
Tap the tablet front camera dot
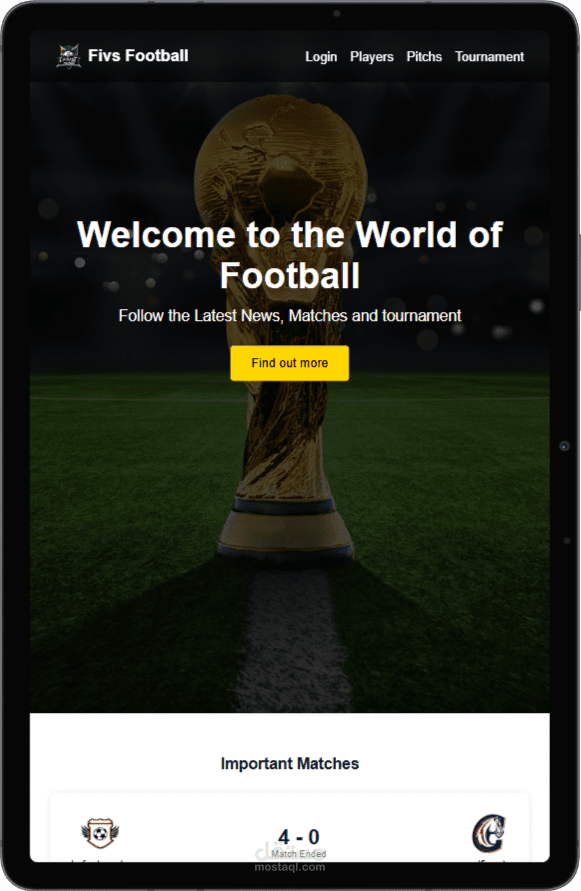pos(337,13)
